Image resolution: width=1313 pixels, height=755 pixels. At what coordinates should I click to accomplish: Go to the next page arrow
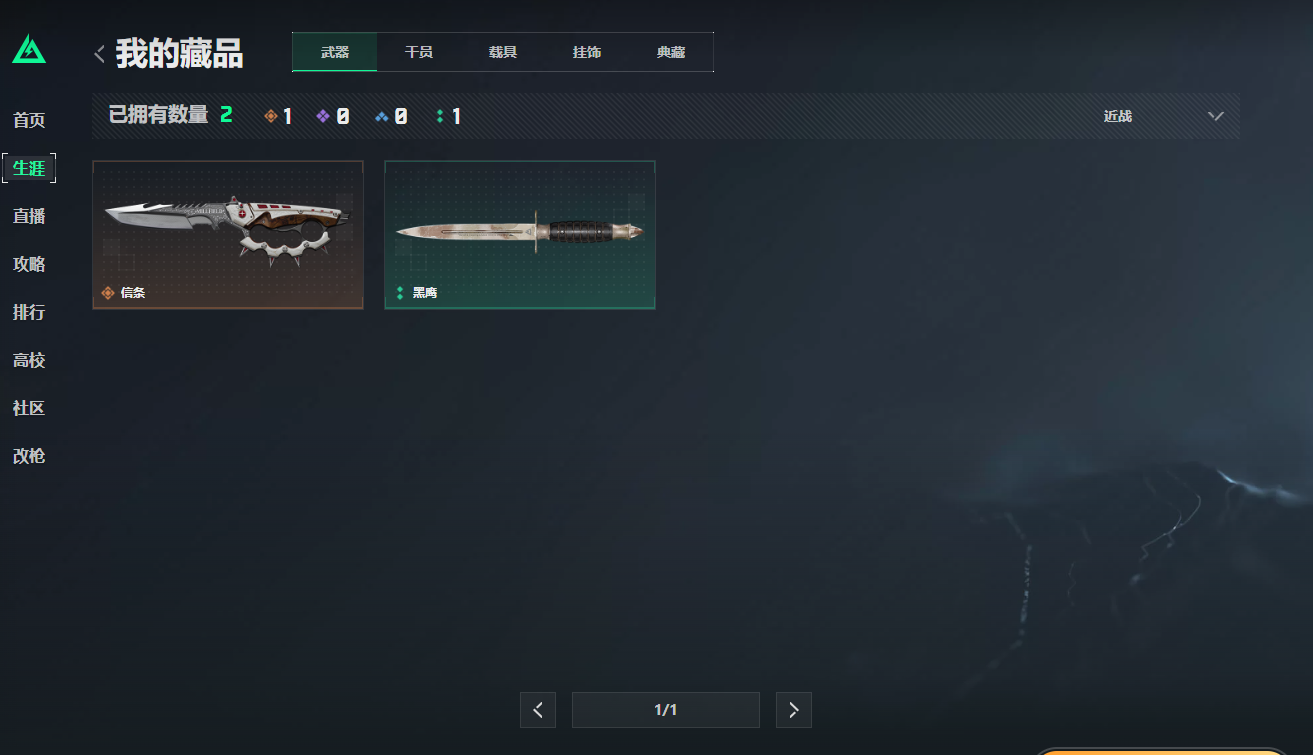pos(794,710)
